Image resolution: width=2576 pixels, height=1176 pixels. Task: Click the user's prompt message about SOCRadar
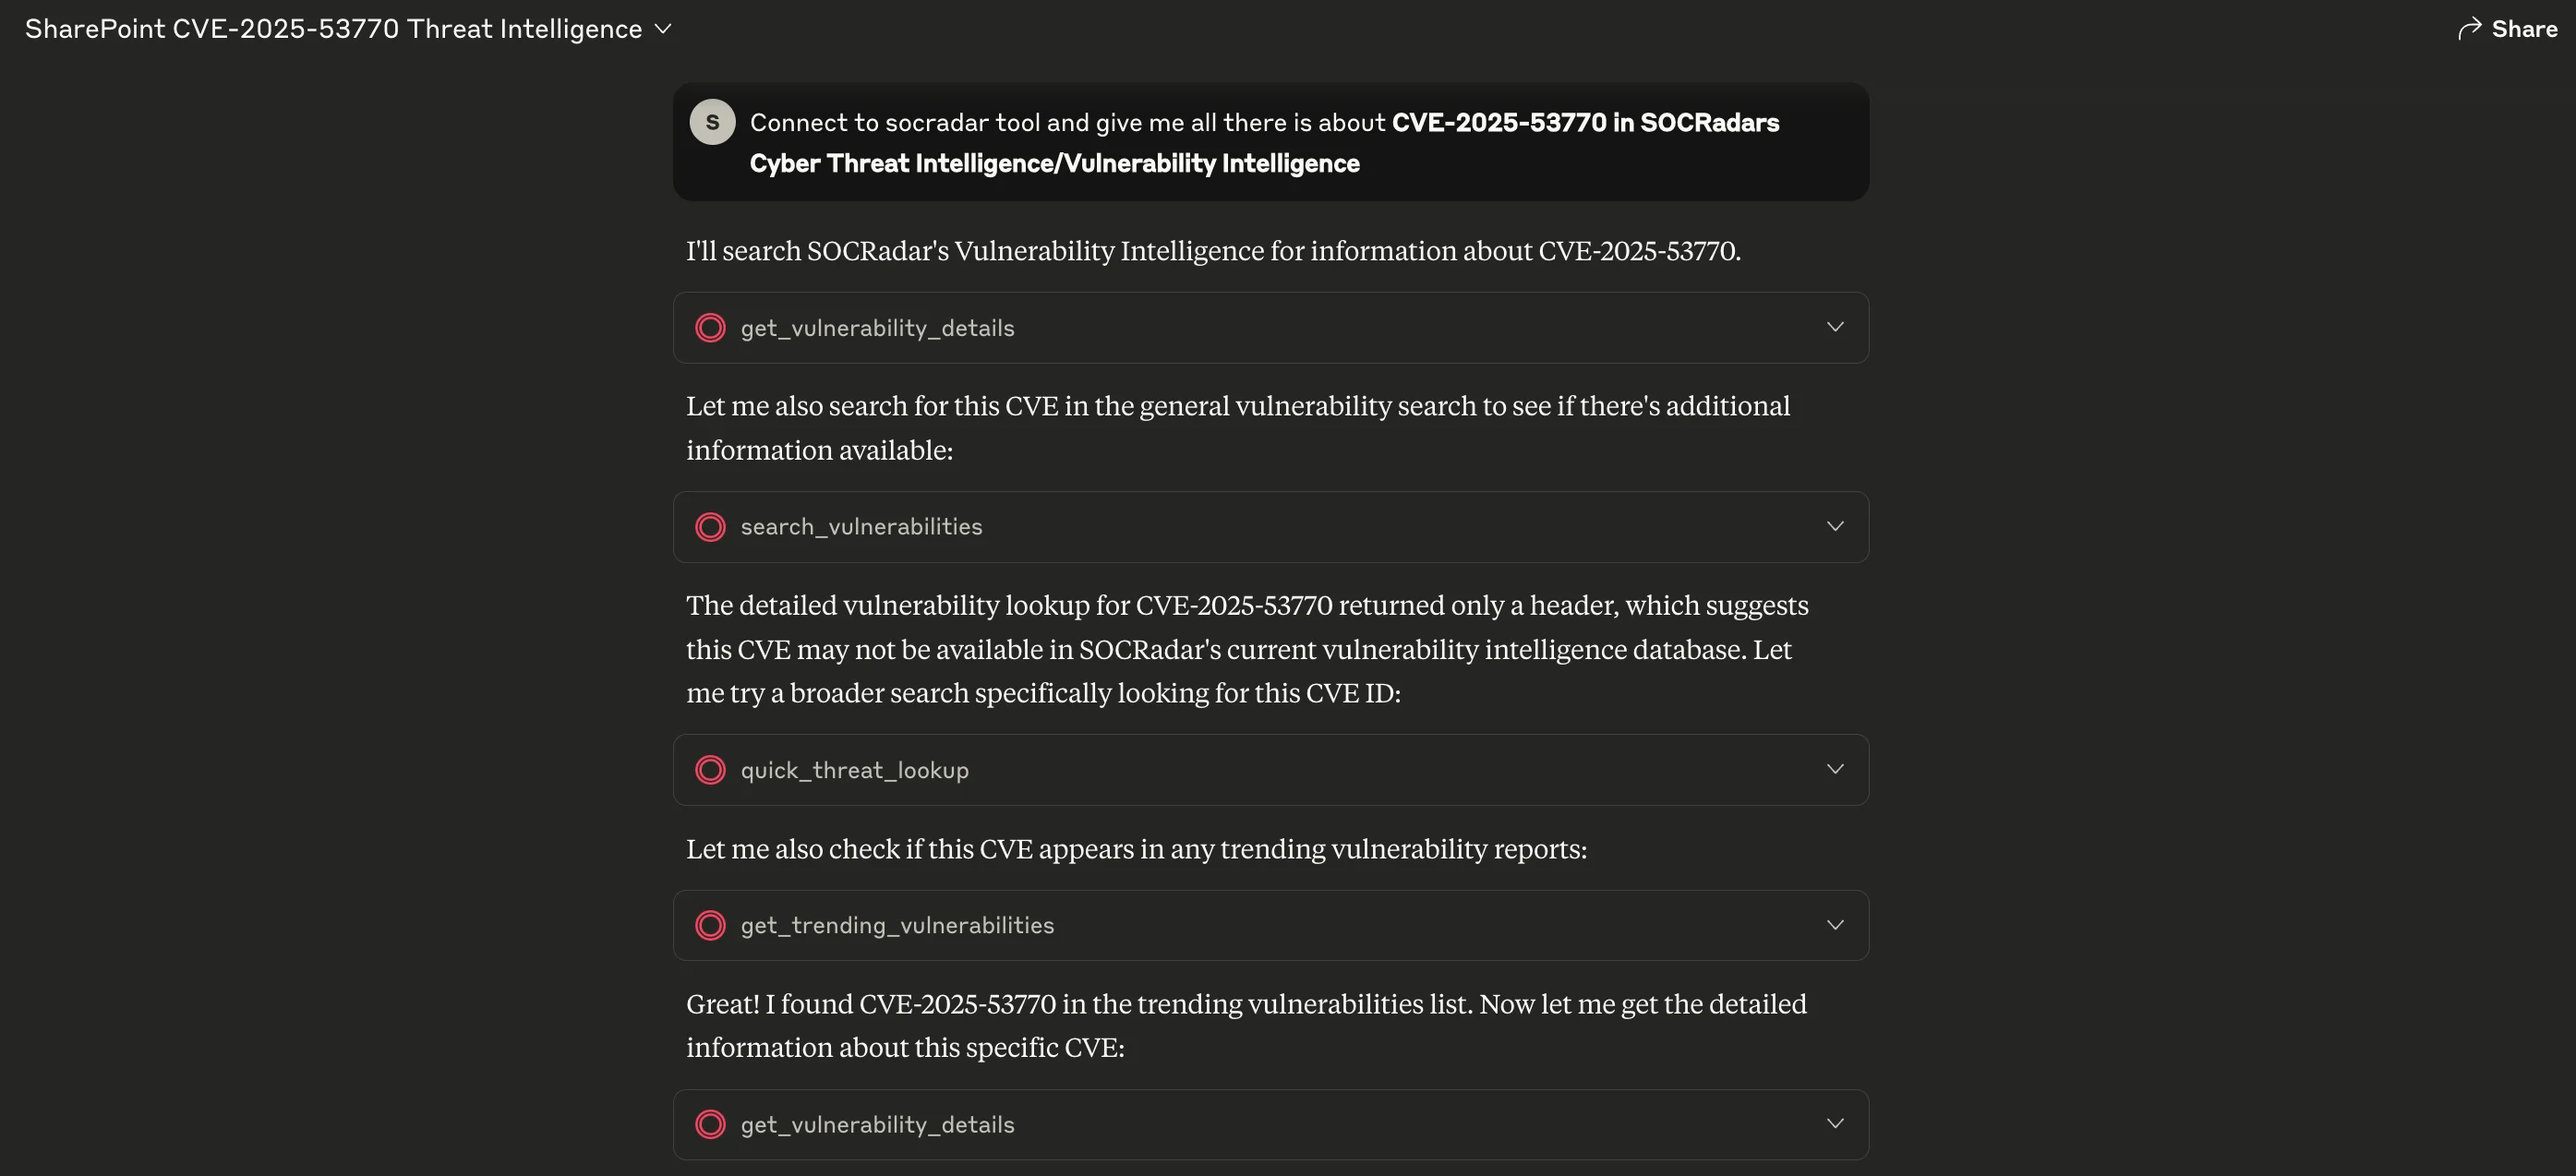click(x=1264, y=142)
